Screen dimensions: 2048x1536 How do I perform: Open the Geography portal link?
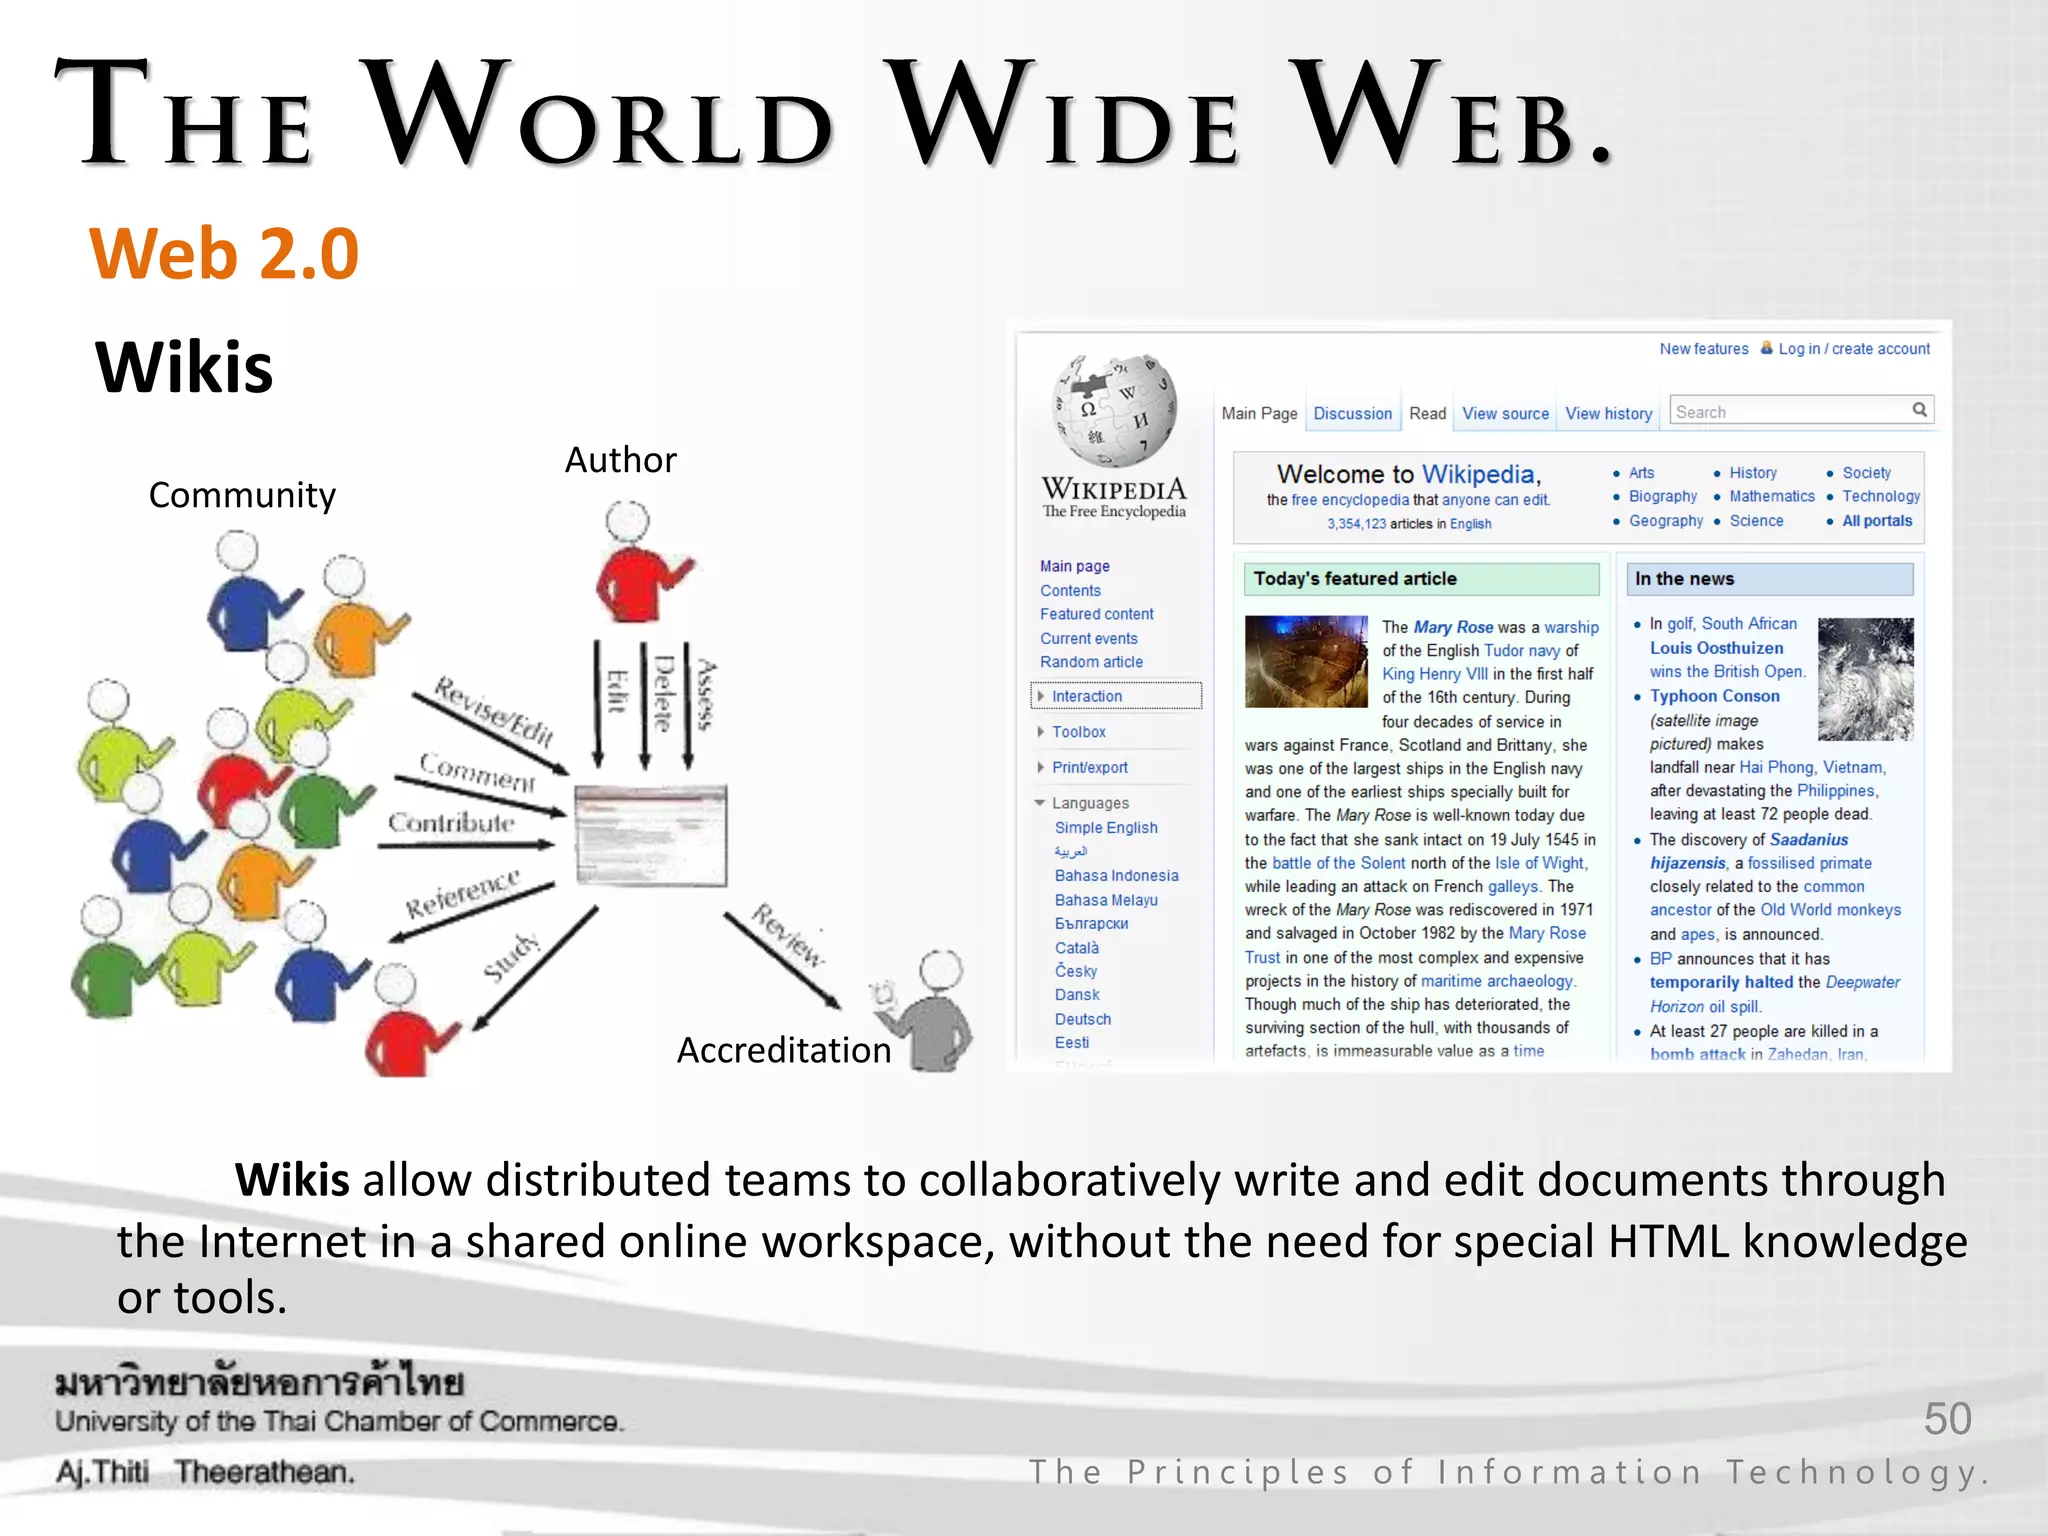(x=1666, y=521)
